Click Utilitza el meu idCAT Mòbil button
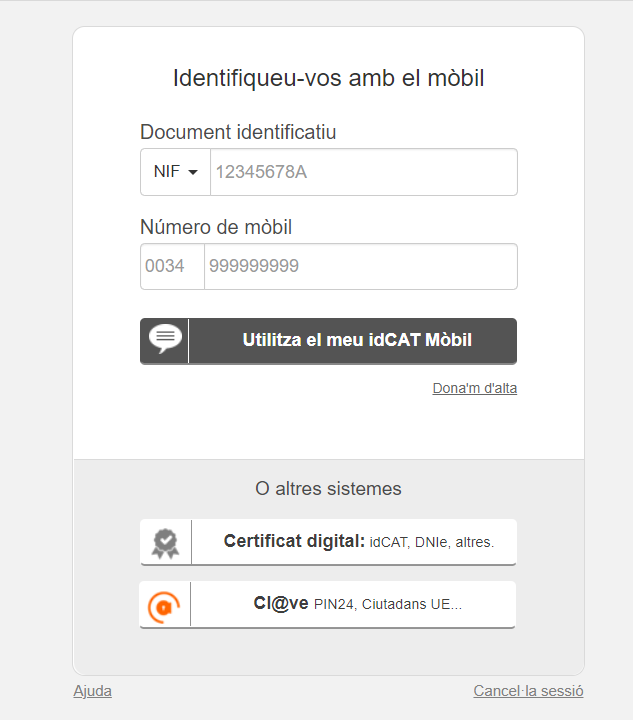The height and width of the screenshot is (720, 633). [329, 341]
